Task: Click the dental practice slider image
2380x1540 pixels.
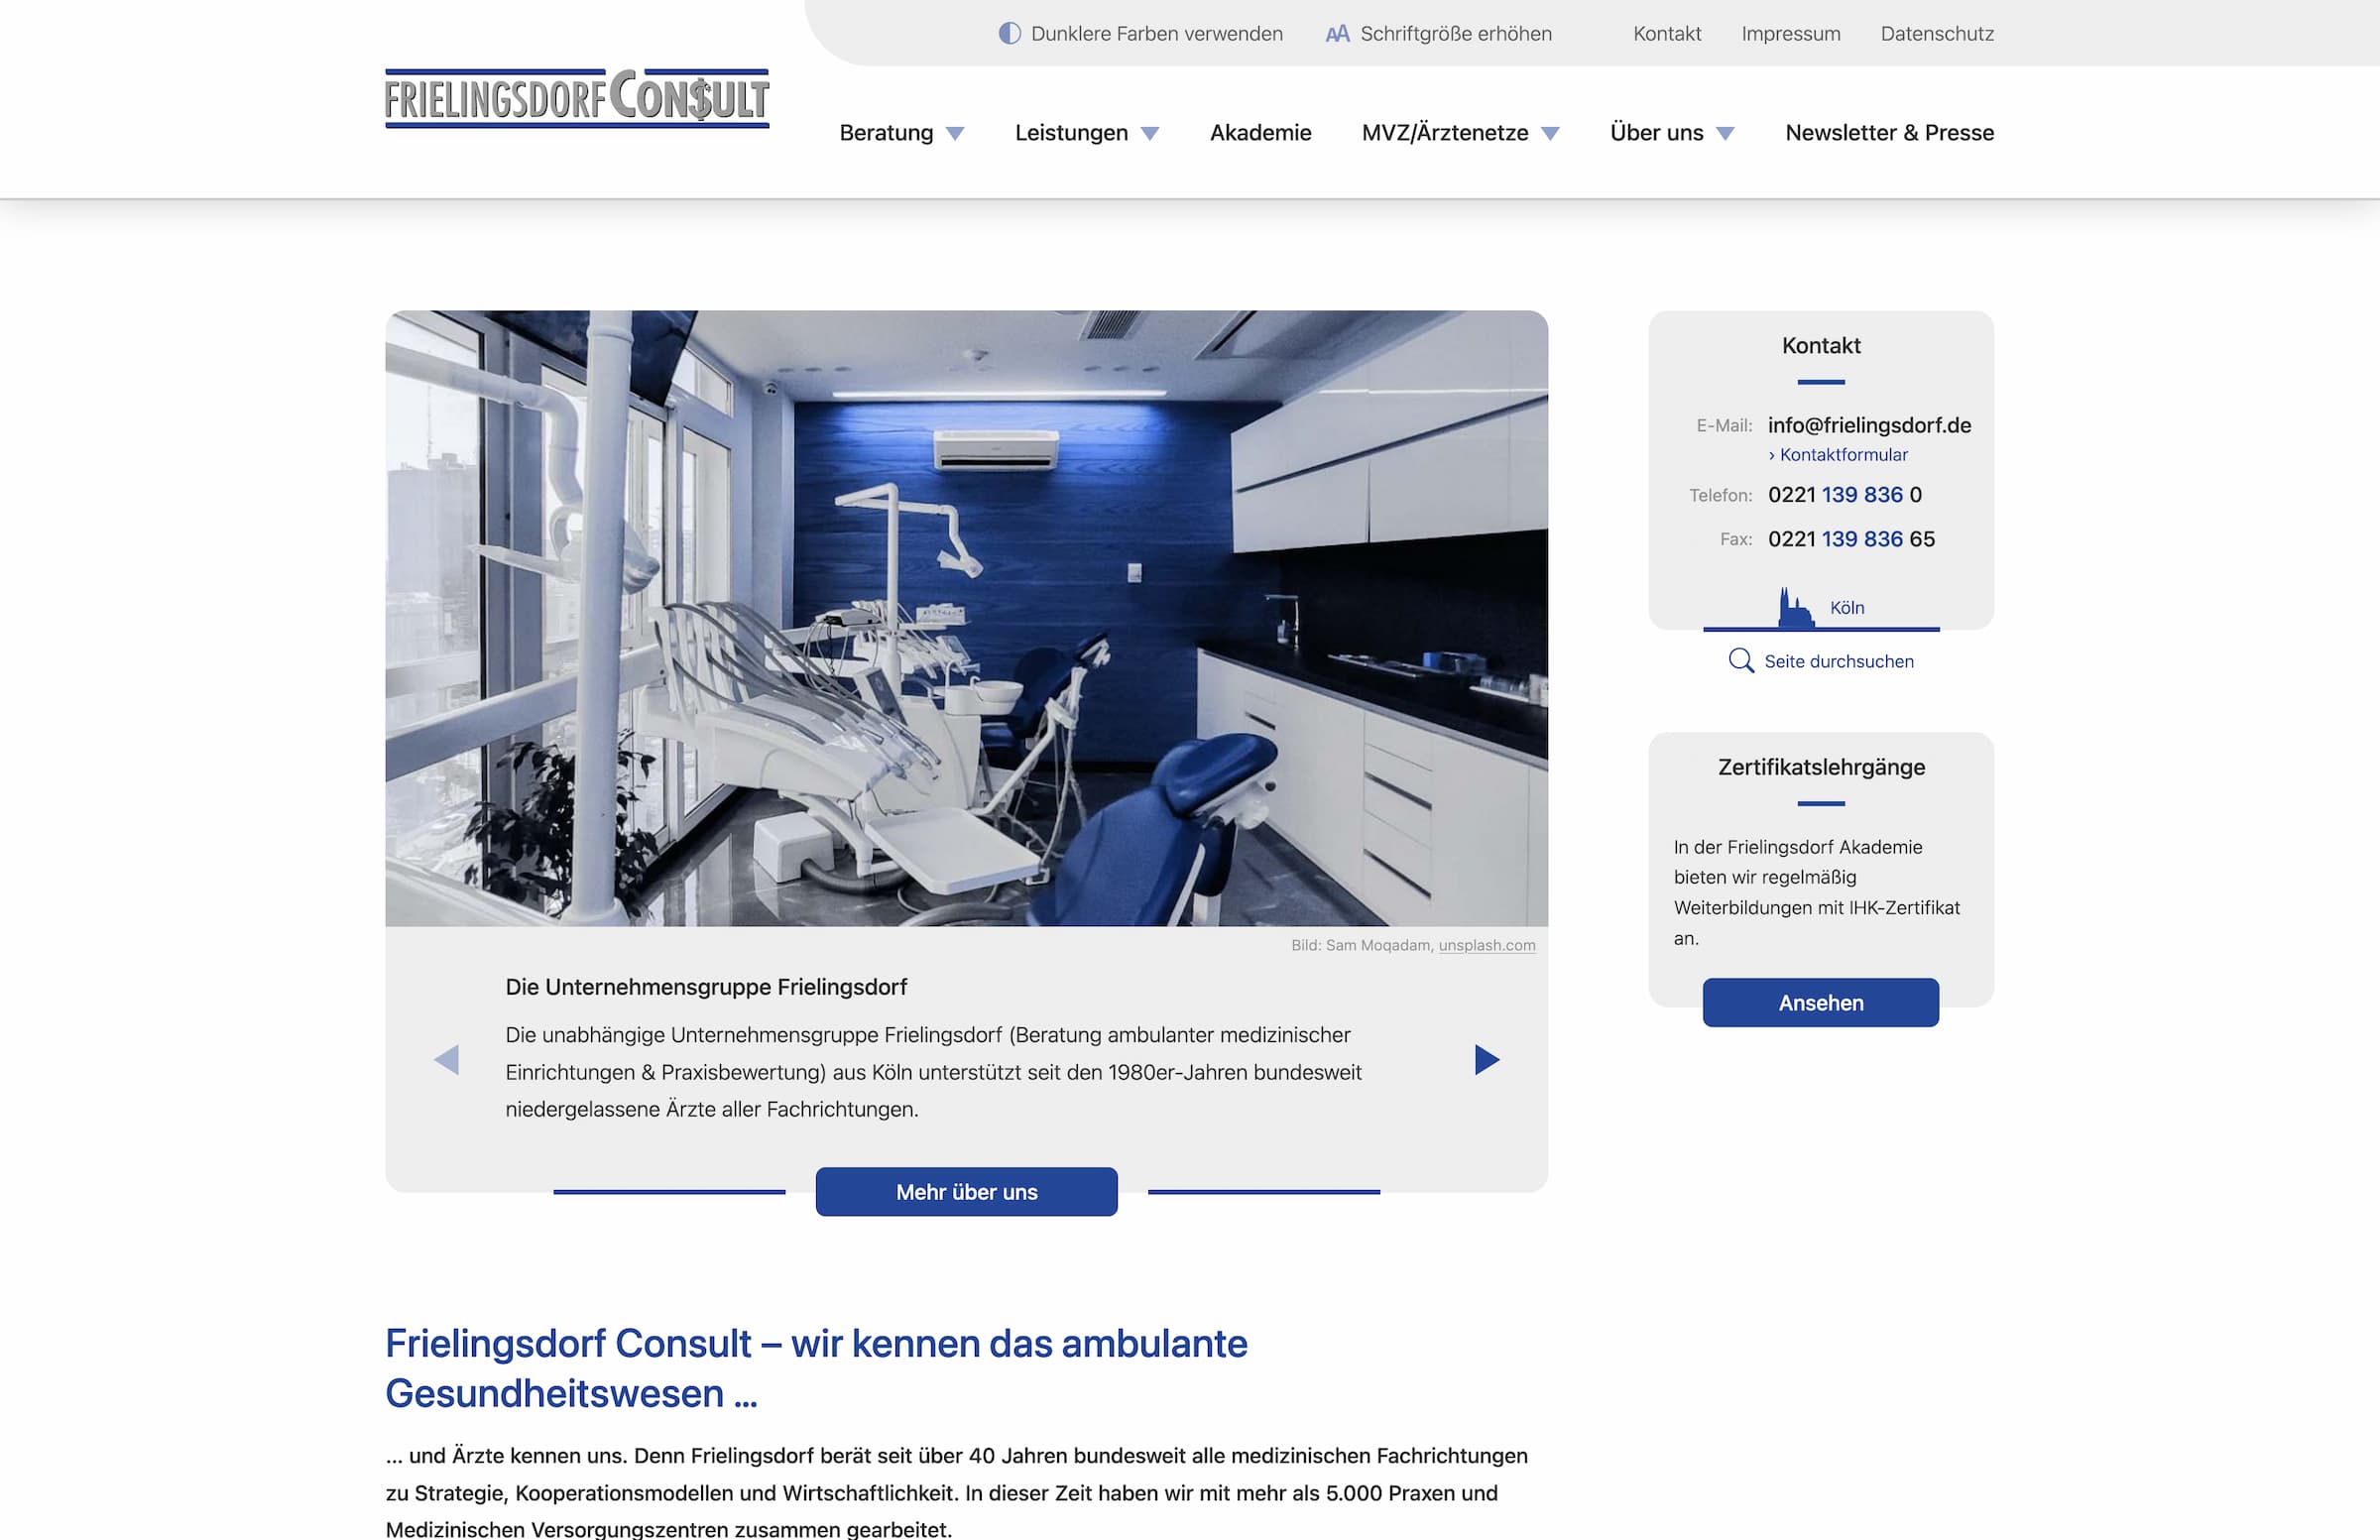Action: pos(966,618)
